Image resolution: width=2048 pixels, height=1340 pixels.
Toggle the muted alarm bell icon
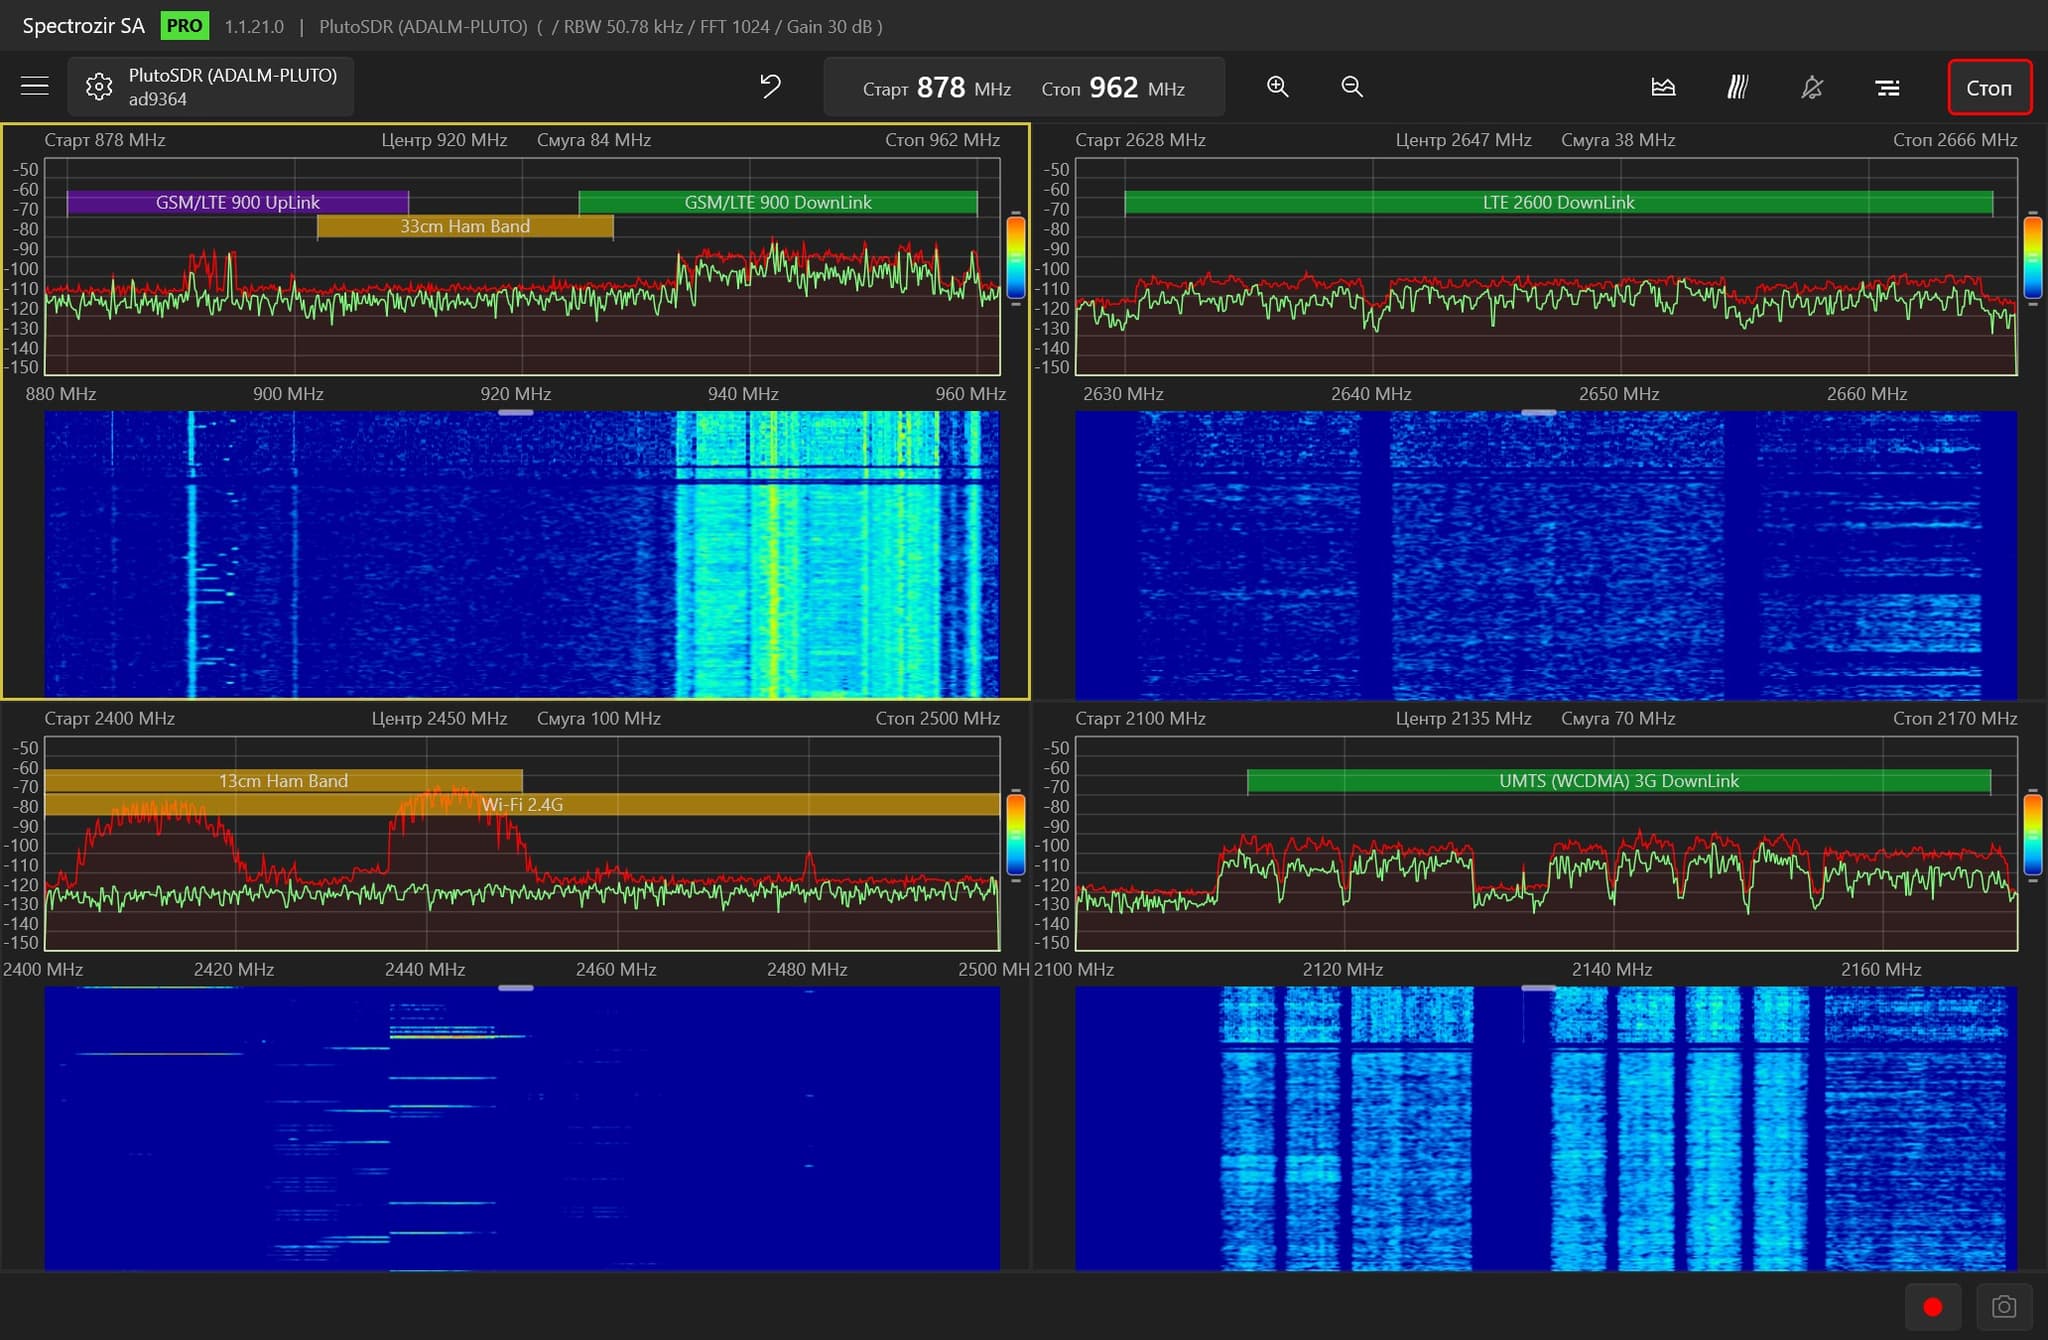(1812, 87)
